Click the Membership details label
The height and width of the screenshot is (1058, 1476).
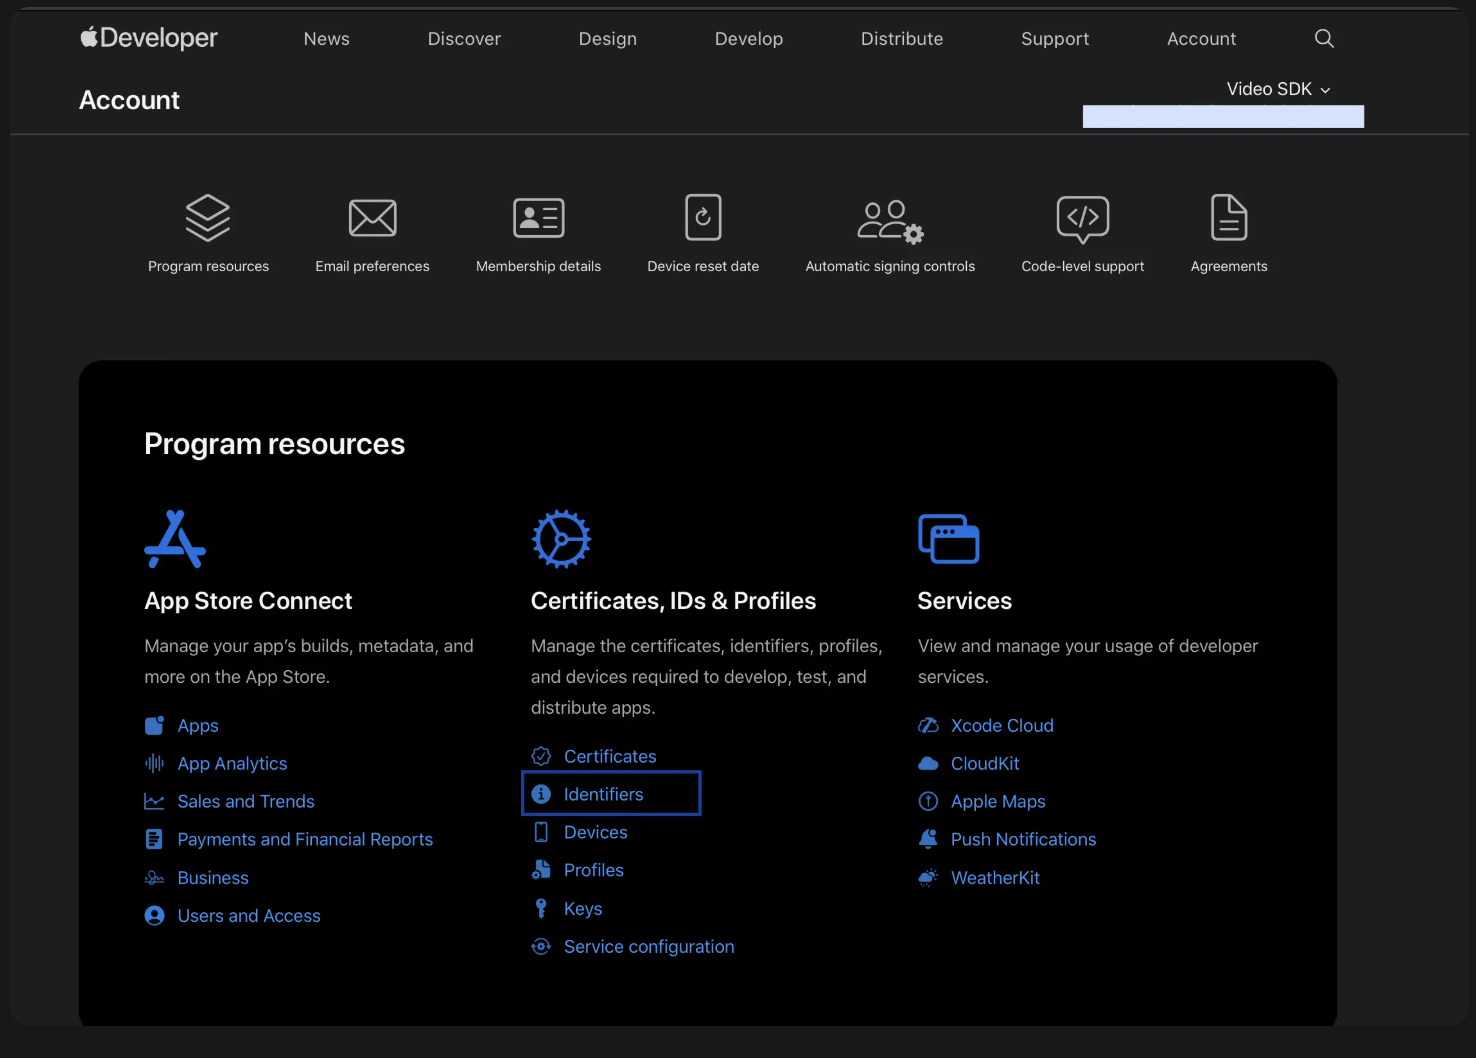tap(539, 266)
